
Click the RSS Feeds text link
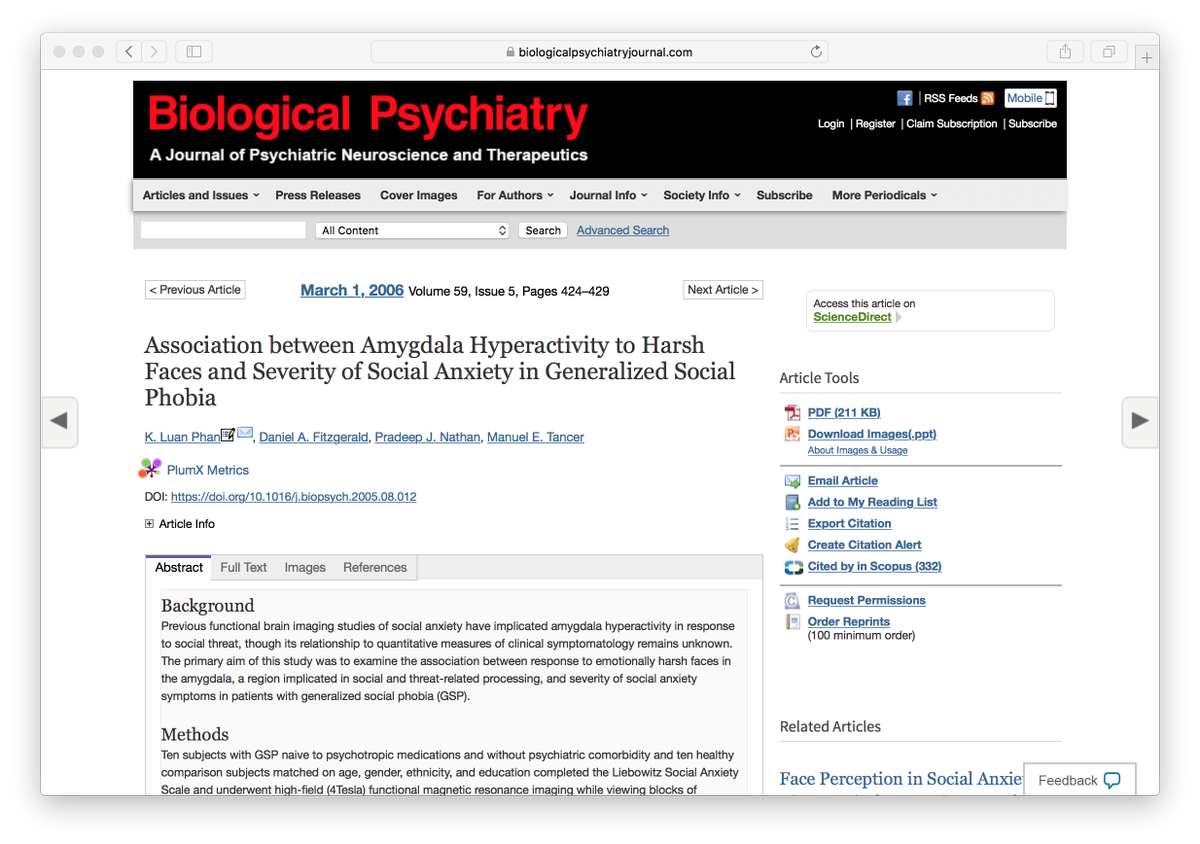click(x=951, y=98)
